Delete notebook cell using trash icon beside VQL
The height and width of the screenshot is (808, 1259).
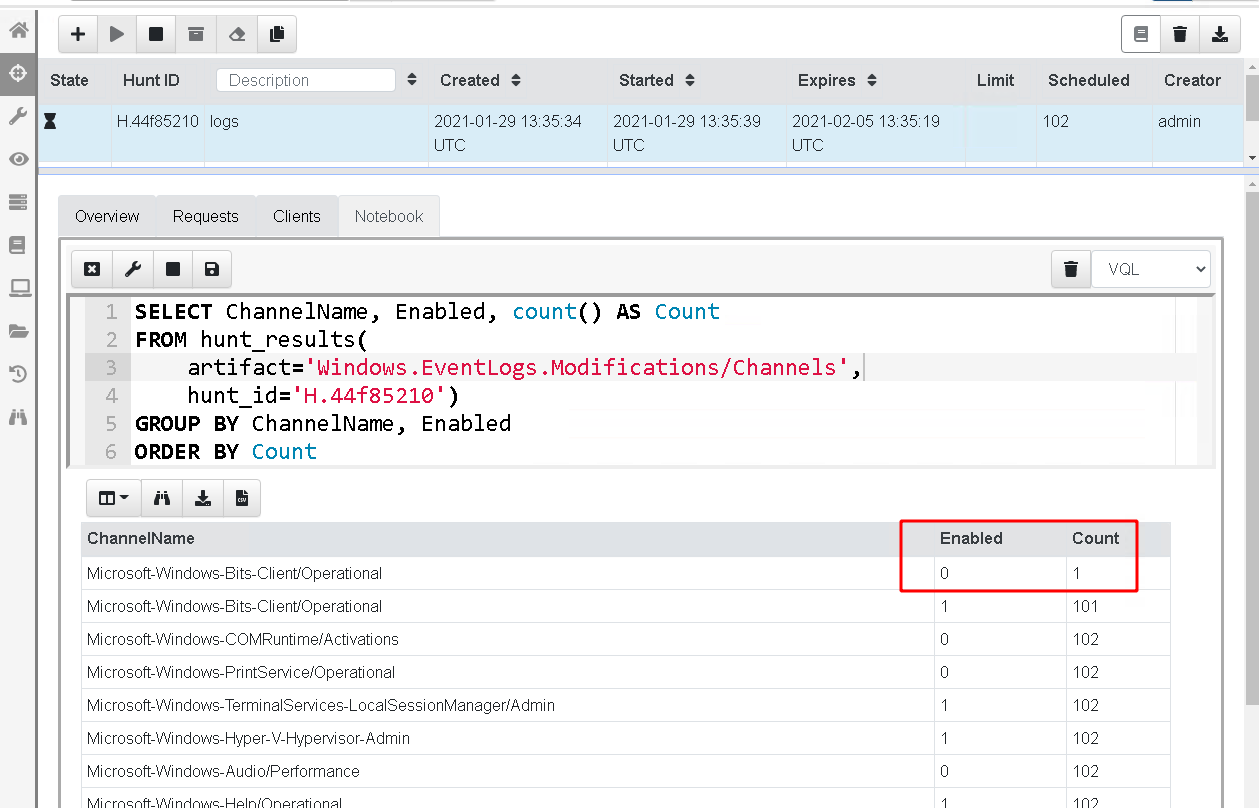click(1071, 269)
